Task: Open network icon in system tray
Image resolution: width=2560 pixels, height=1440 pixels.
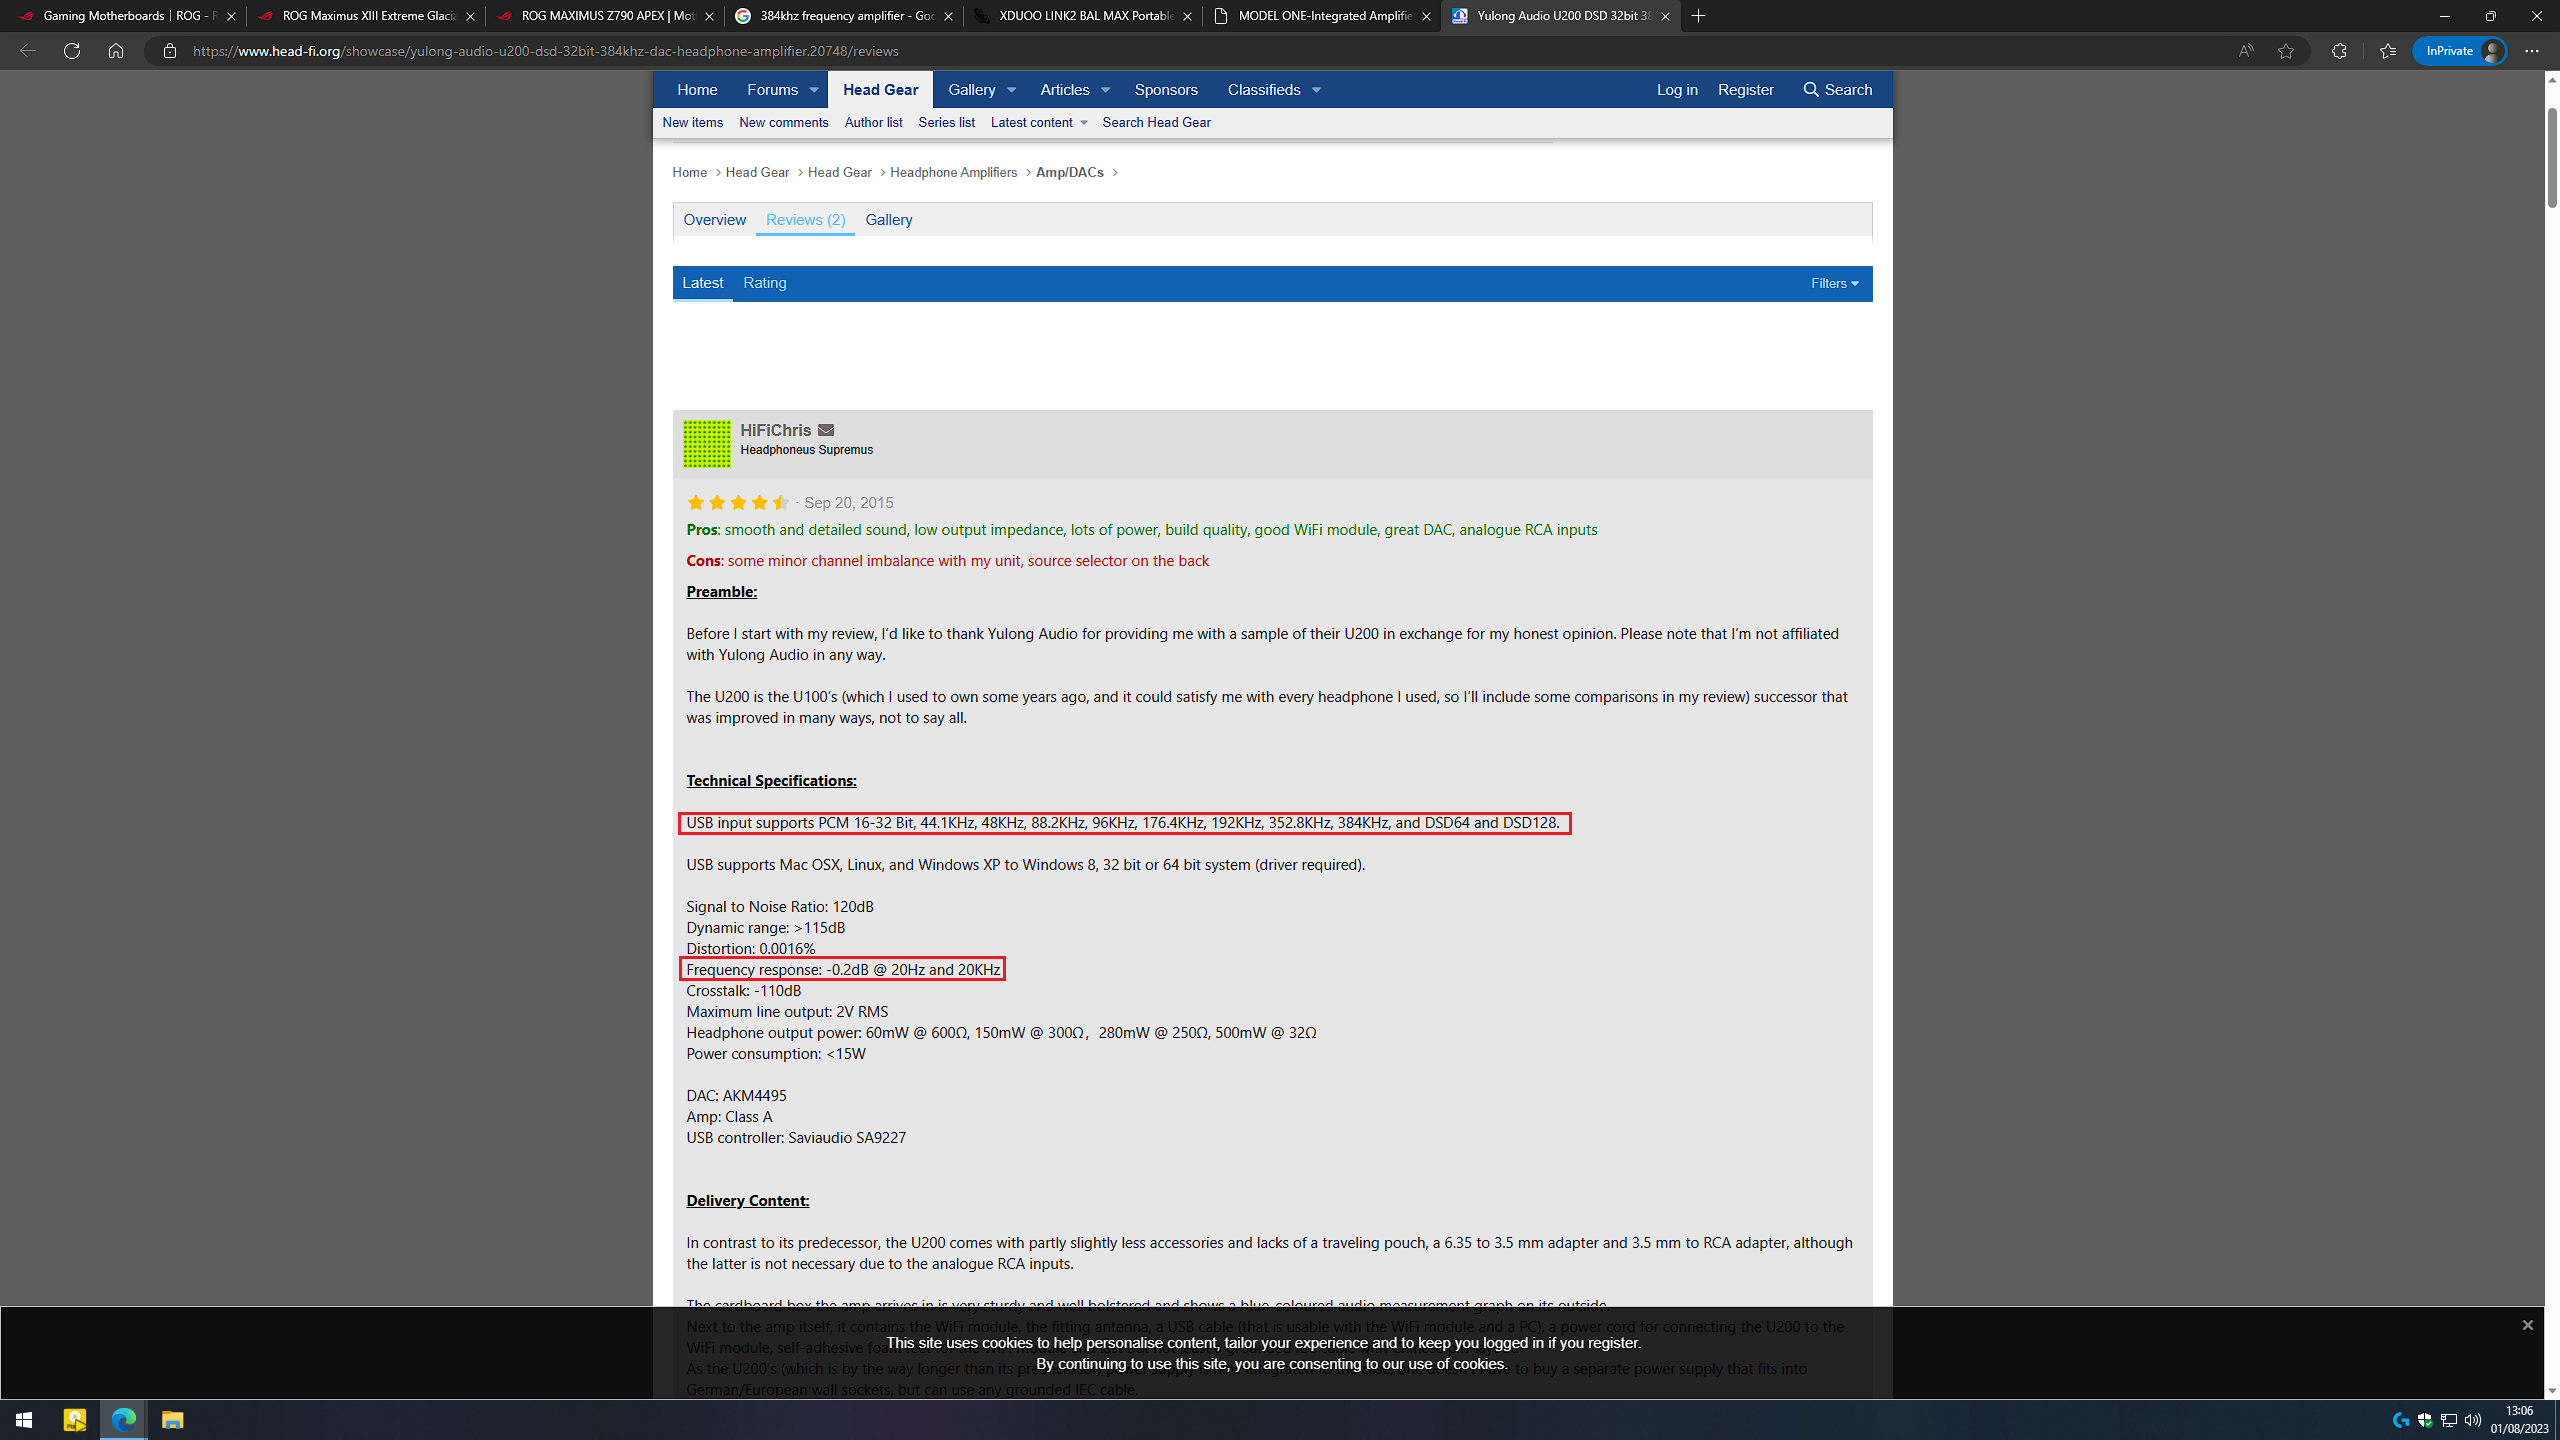Action: pyautogui.click(x=2449, y=1420)
